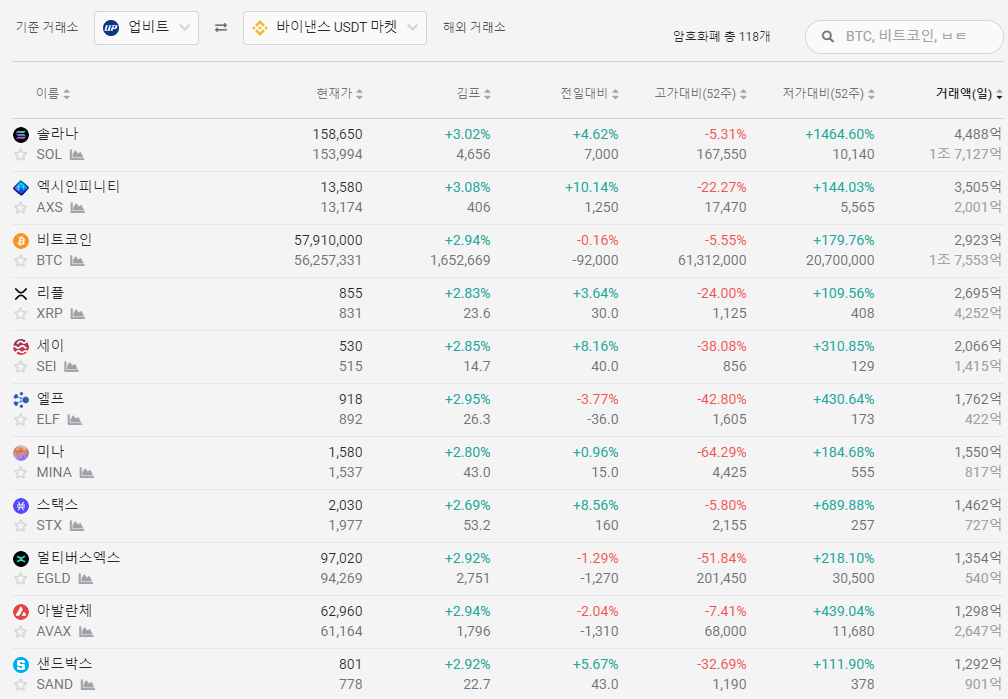The image size is (1008, 699).
Task: Click the Stacks STX coin logo
Action: pyautogui.click(x=21, y=505)
